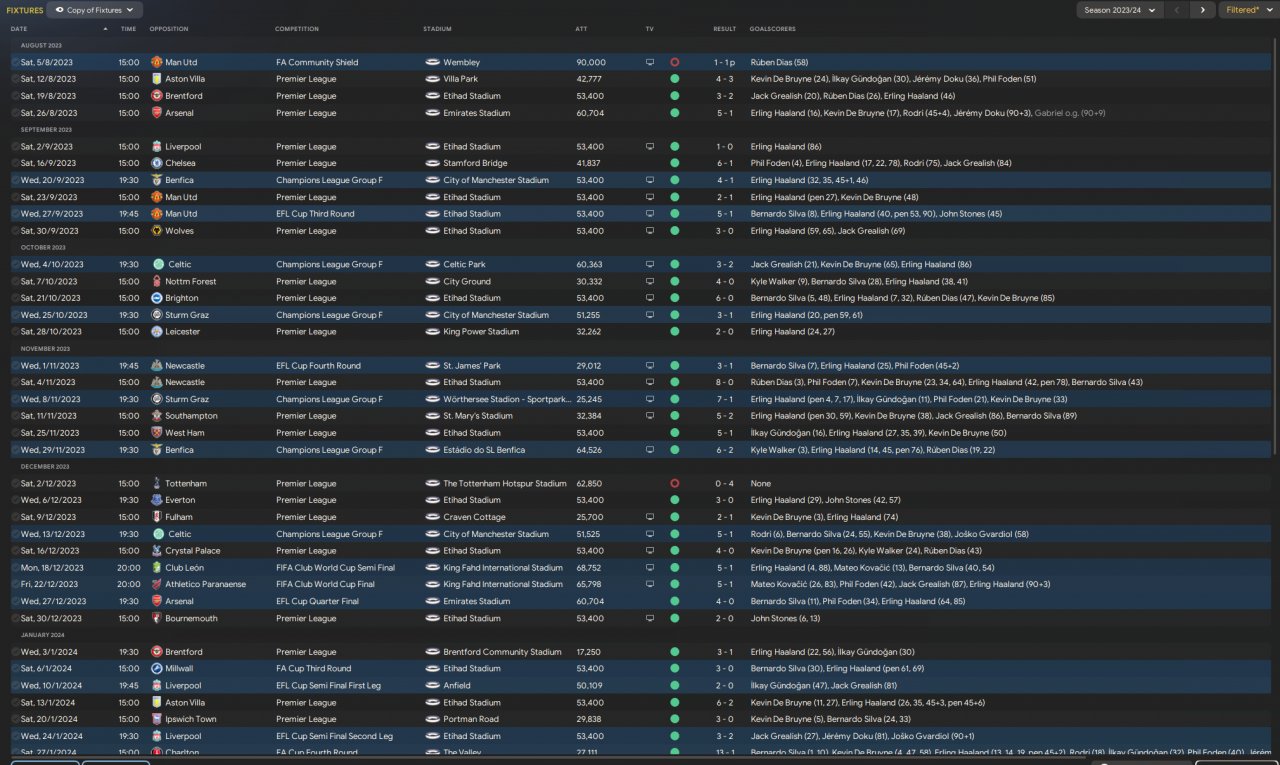Tick the selector circle for Sat, 4/11/2023
This screenshot has height=765, width=1280.
[15, 382]
